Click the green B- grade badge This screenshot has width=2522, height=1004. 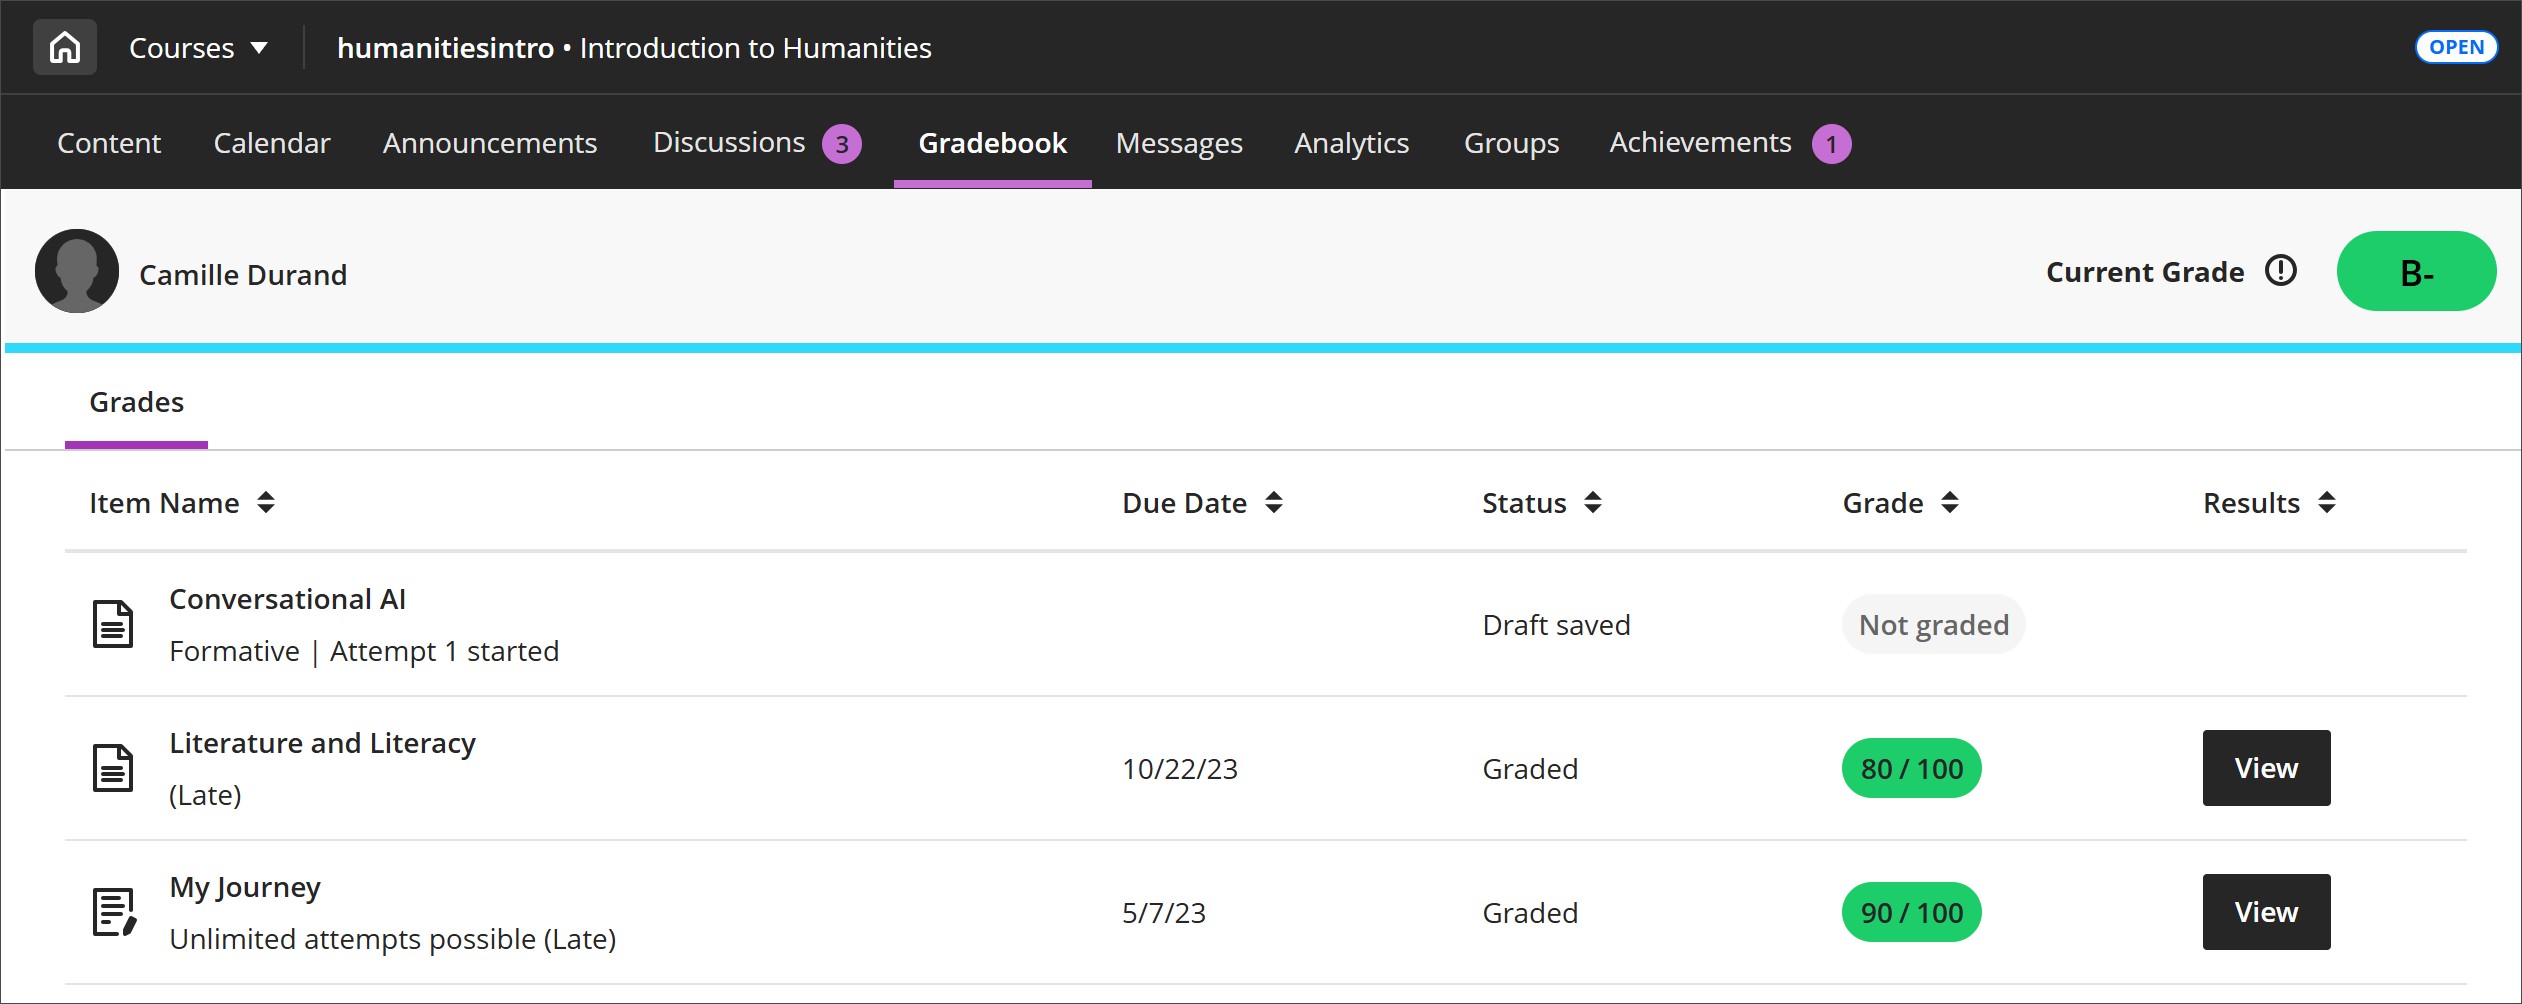tap(2416, 271)
